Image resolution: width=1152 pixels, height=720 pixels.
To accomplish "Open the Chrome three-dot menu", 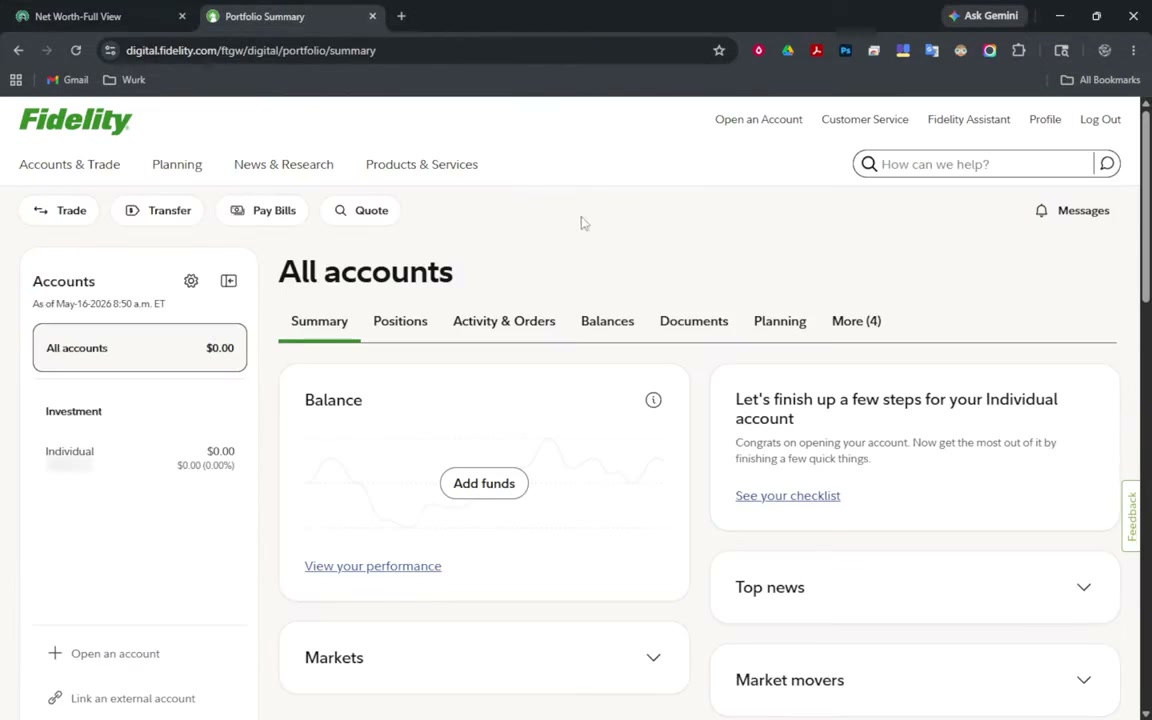I will (x=1133, y=51).
